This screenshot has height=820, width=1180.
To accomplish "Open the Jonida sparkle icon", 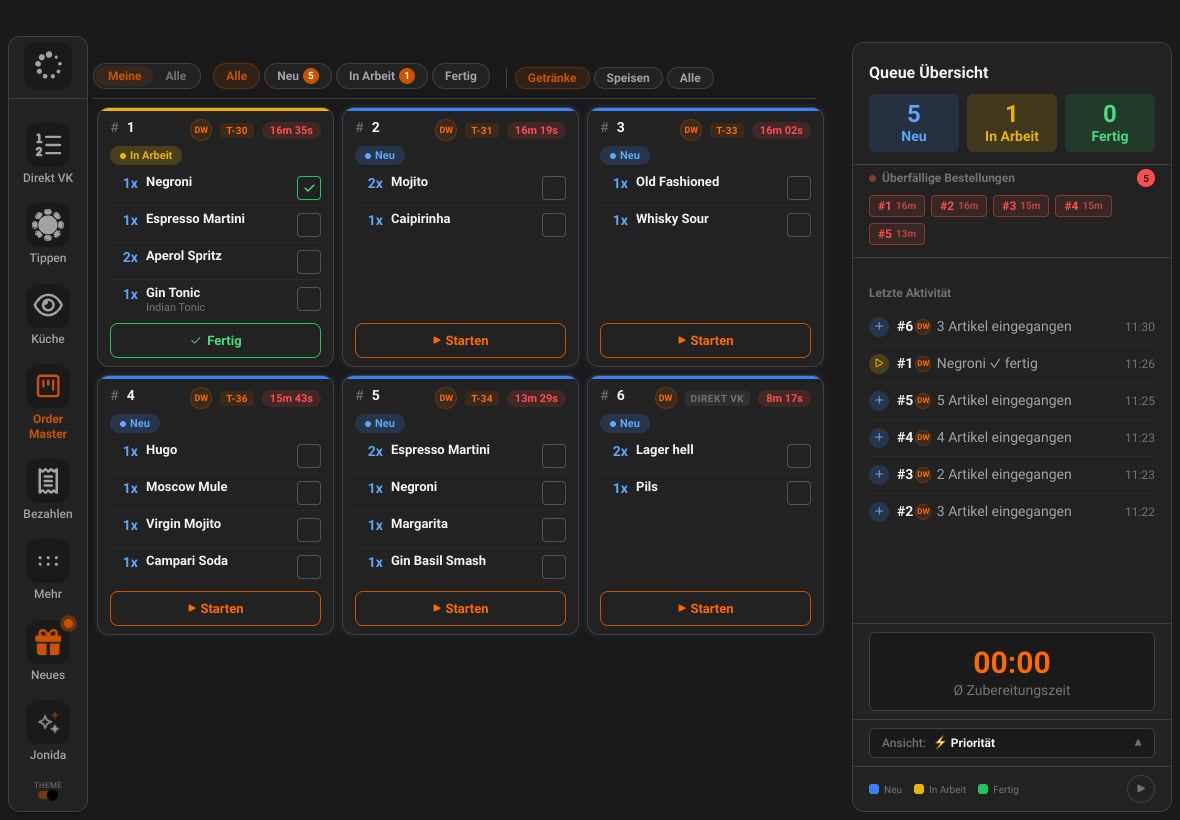I will [x=48, y=722].
